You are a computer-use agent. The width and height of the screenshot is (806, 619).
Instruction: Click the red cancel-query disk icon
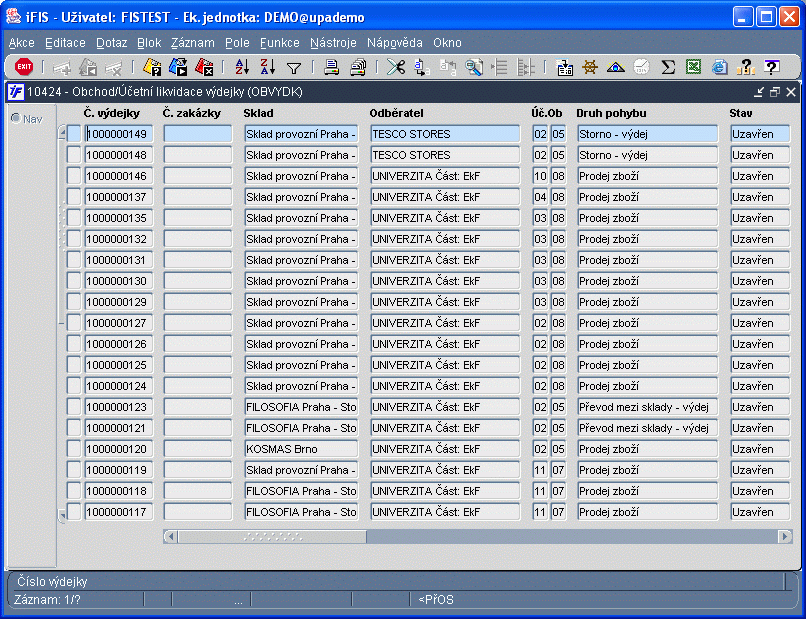coord(204,67)
